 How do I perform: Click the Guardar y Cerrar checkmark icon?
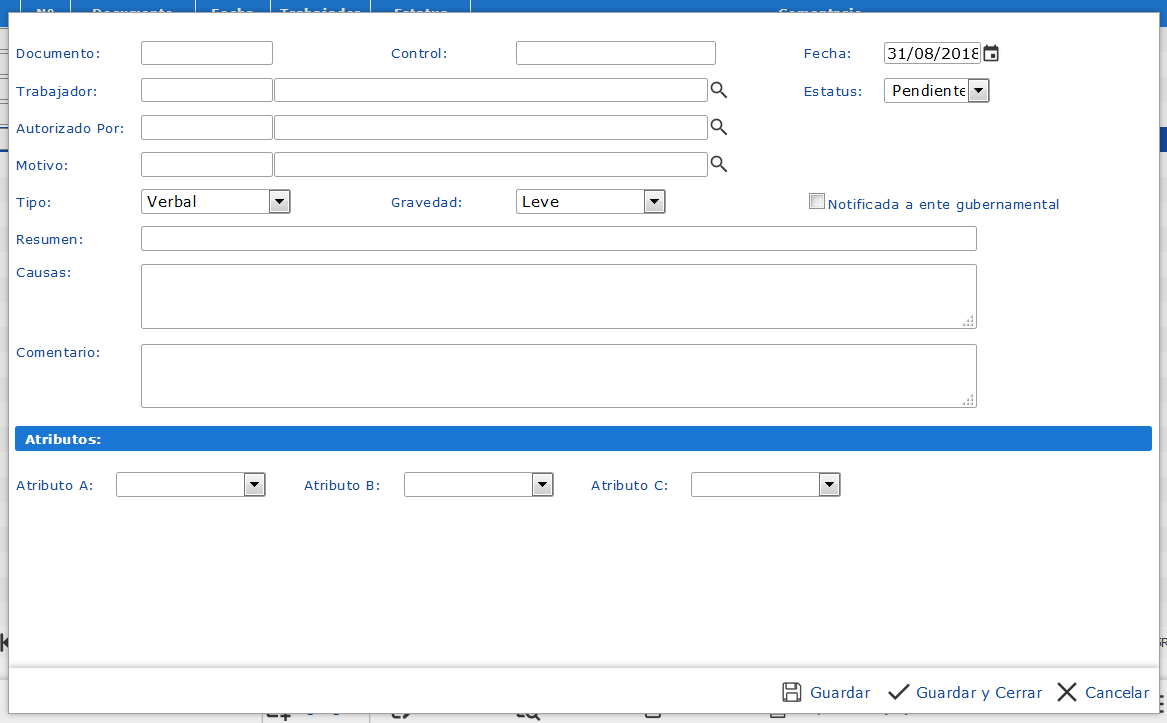pos(899,692)
